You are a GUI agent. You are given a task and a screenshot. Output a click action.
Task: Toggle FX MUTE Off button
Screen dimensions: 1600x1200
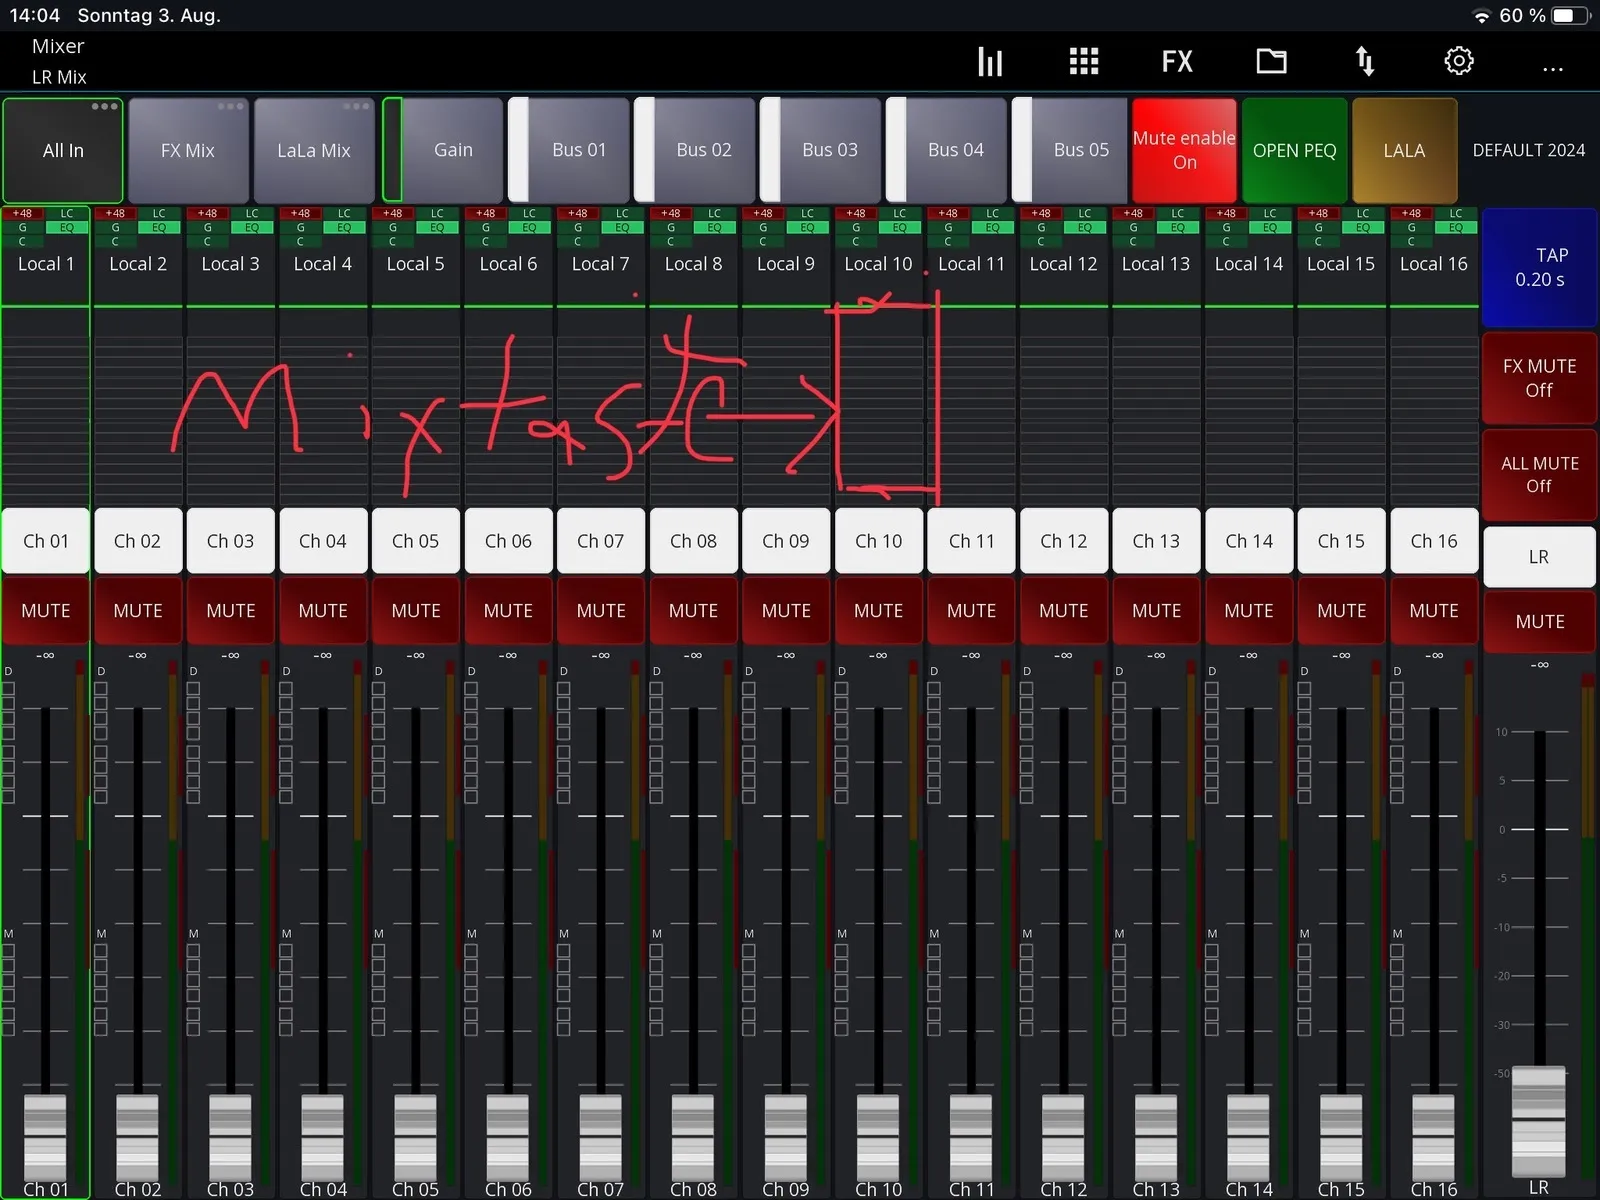click(1539, 378)
